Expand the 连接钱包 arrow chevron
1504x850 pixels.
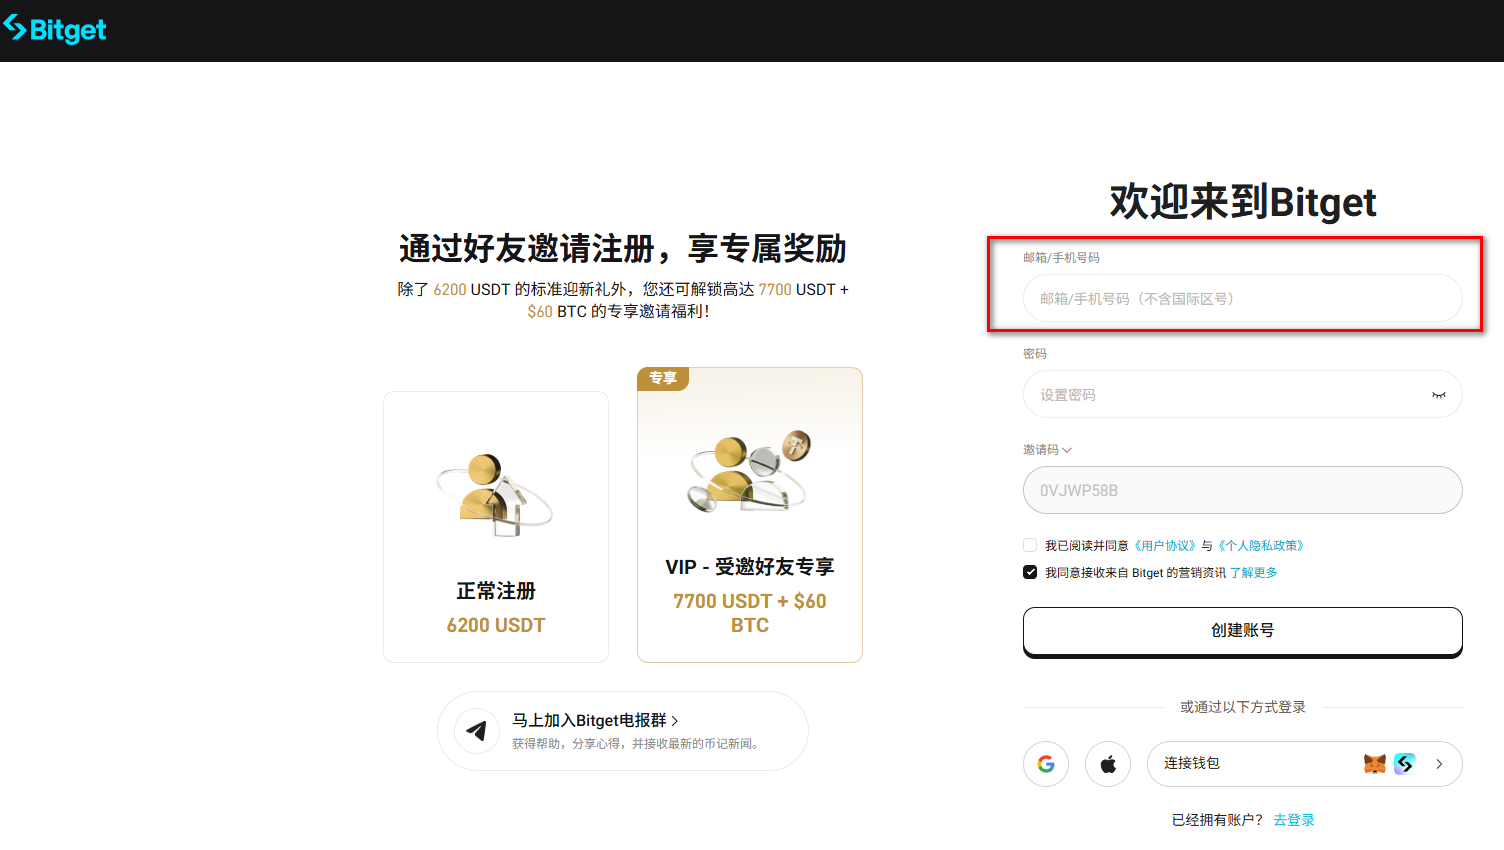(1439, 764)
